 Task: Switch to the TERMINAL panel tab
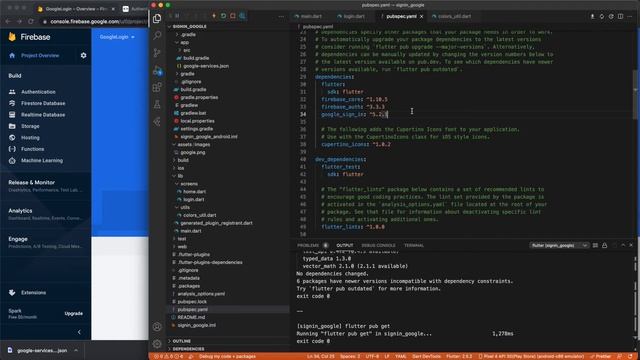414,245
